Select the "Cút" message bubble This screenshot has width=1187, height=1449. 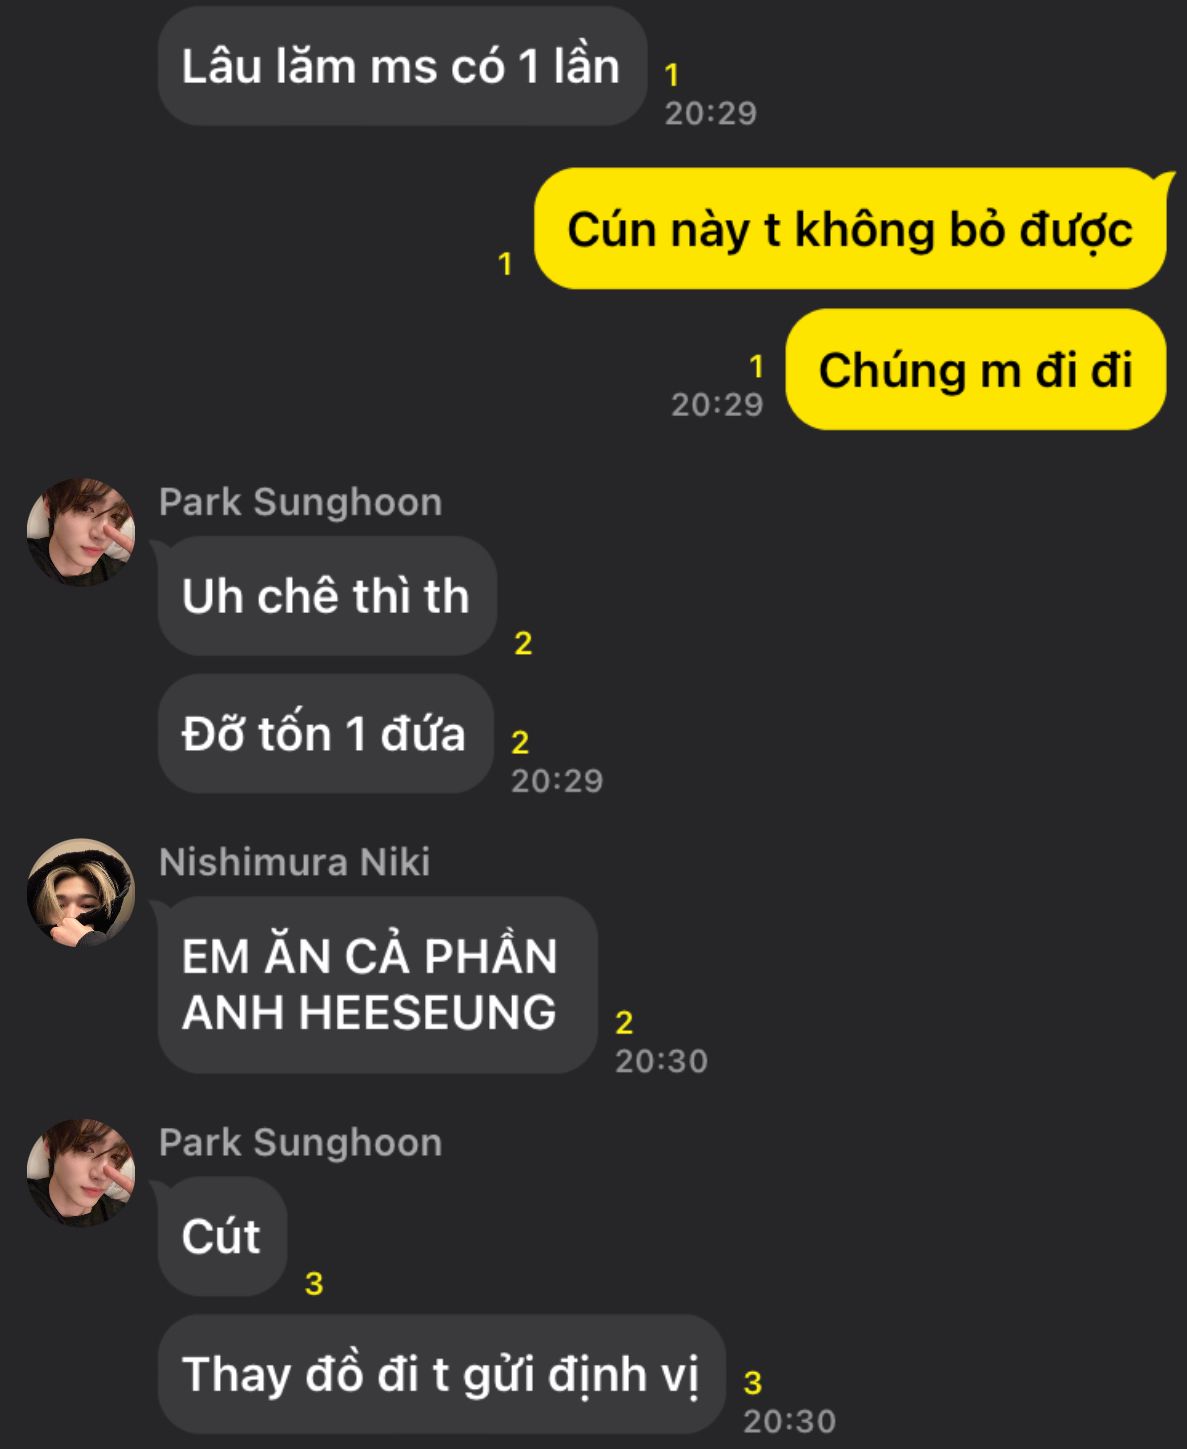222,1237
